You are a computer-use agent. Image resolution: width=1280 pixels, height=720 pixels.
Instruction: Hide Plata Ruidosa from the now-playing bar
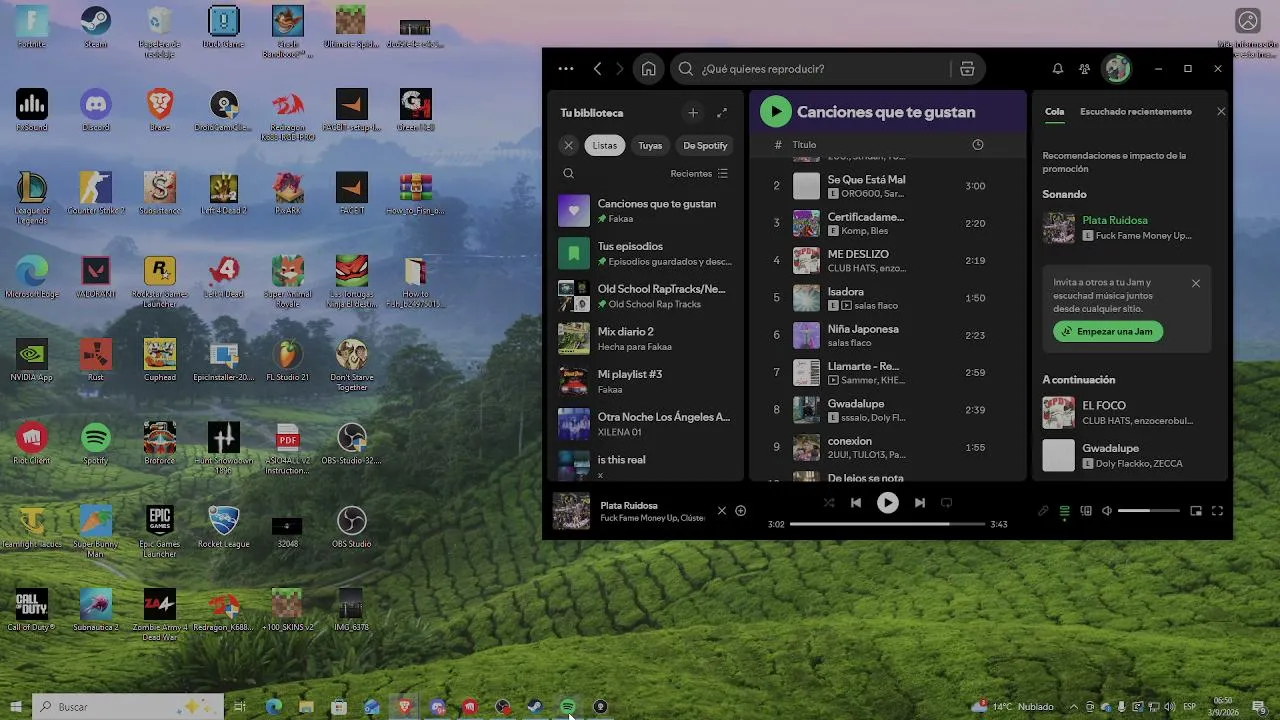pos(722,511)
